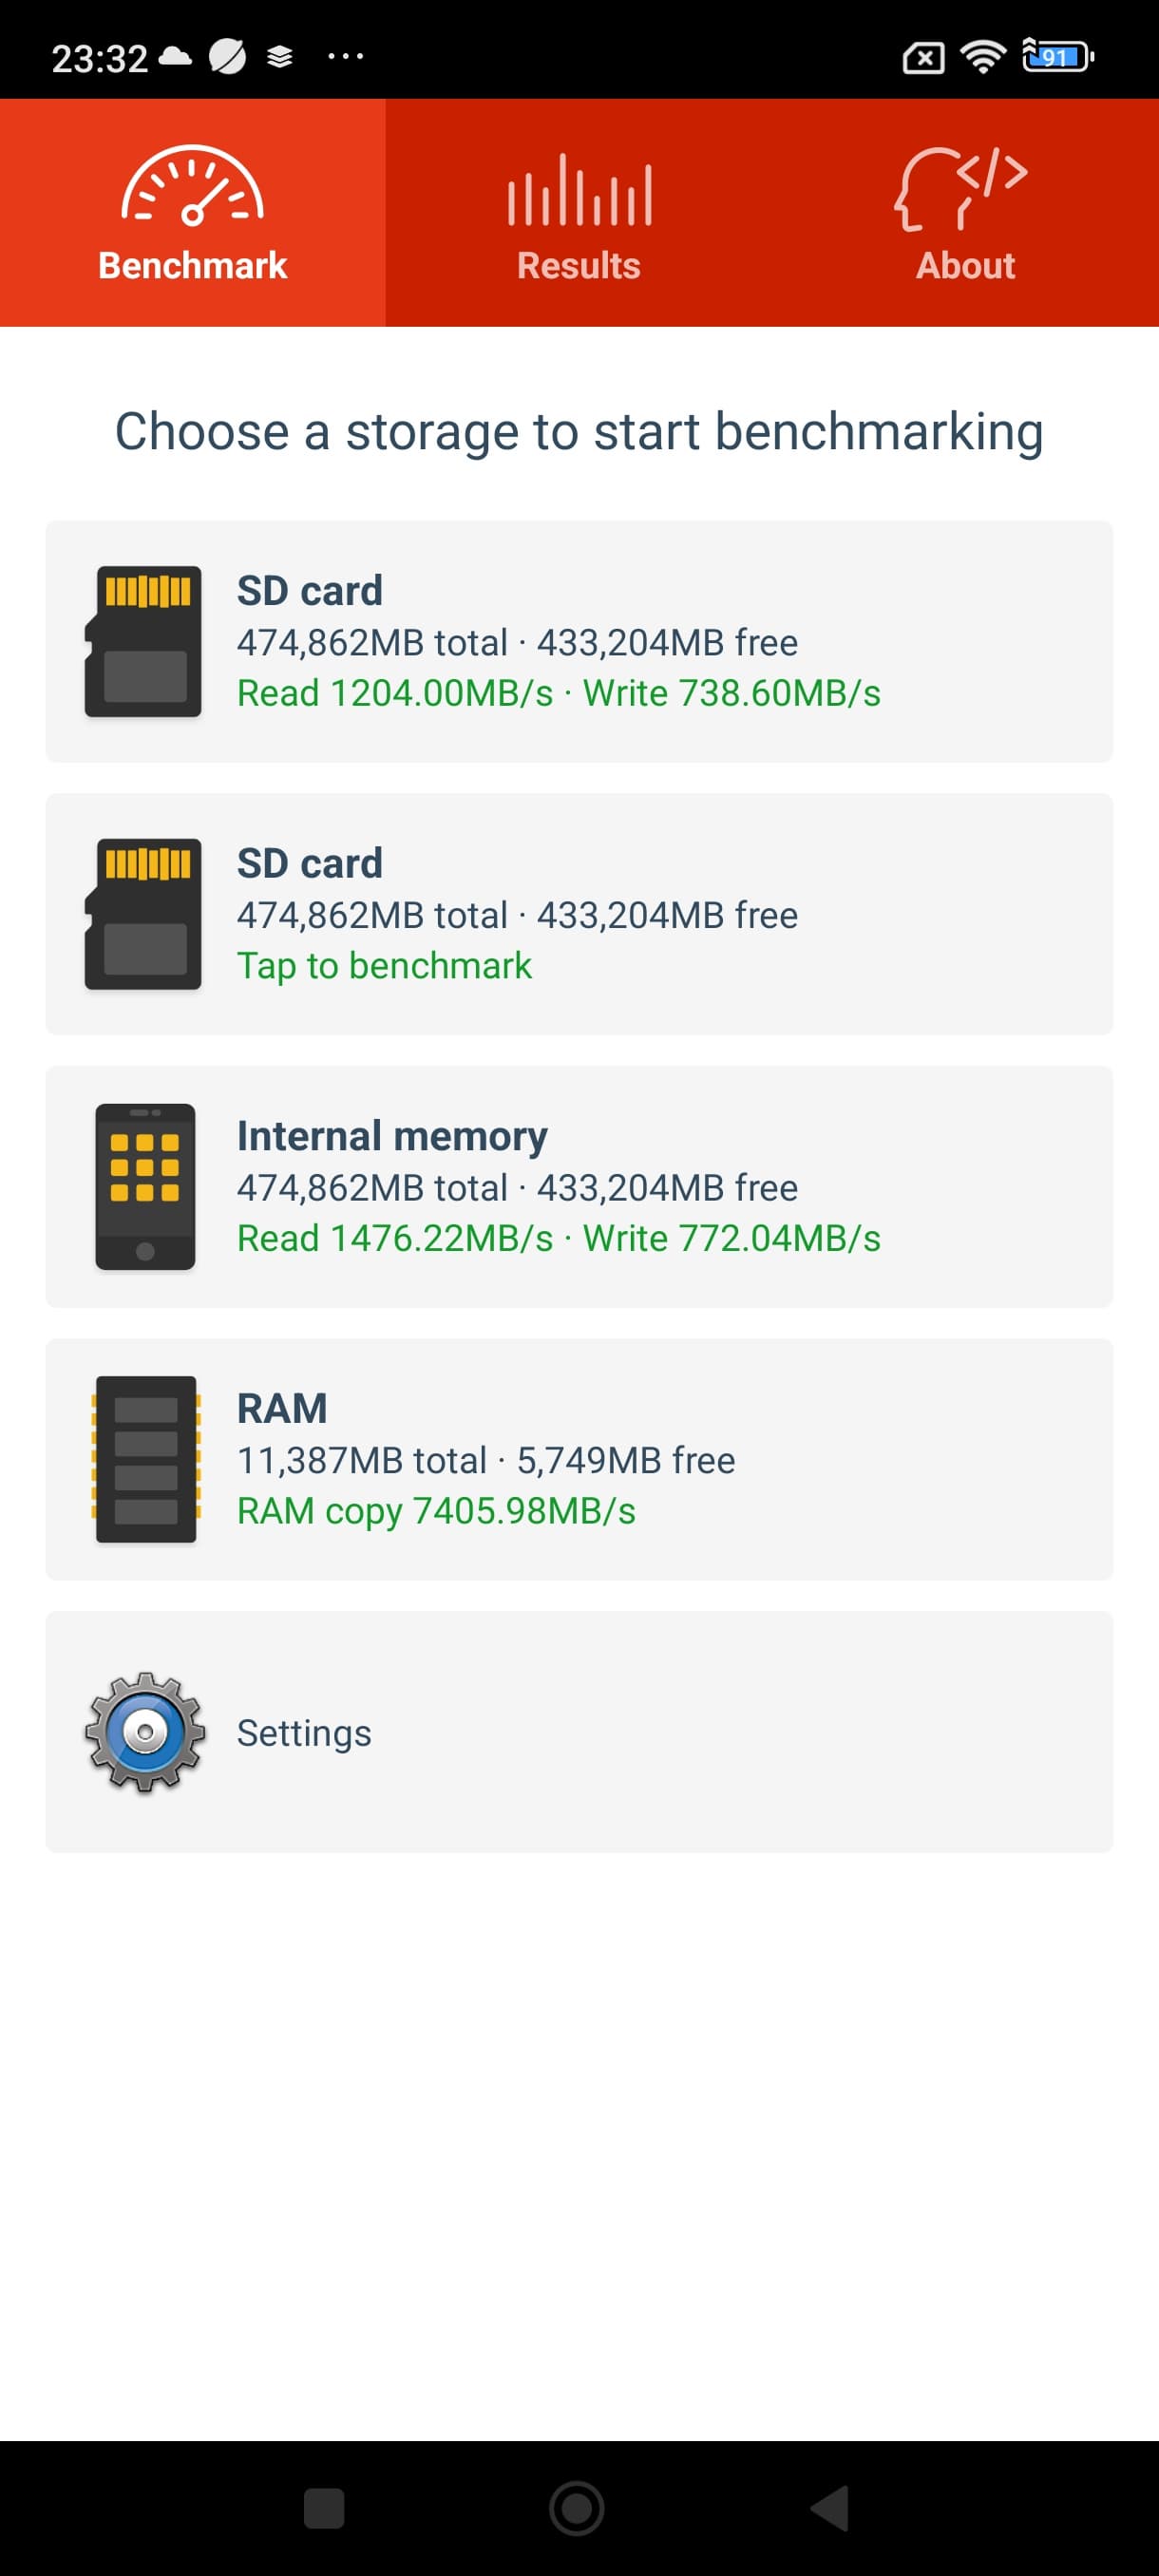Viewport: 1159px width, 2576px height.
Task: Open Settings entry
Action: pyautogui.click(x=304, y=1733)
